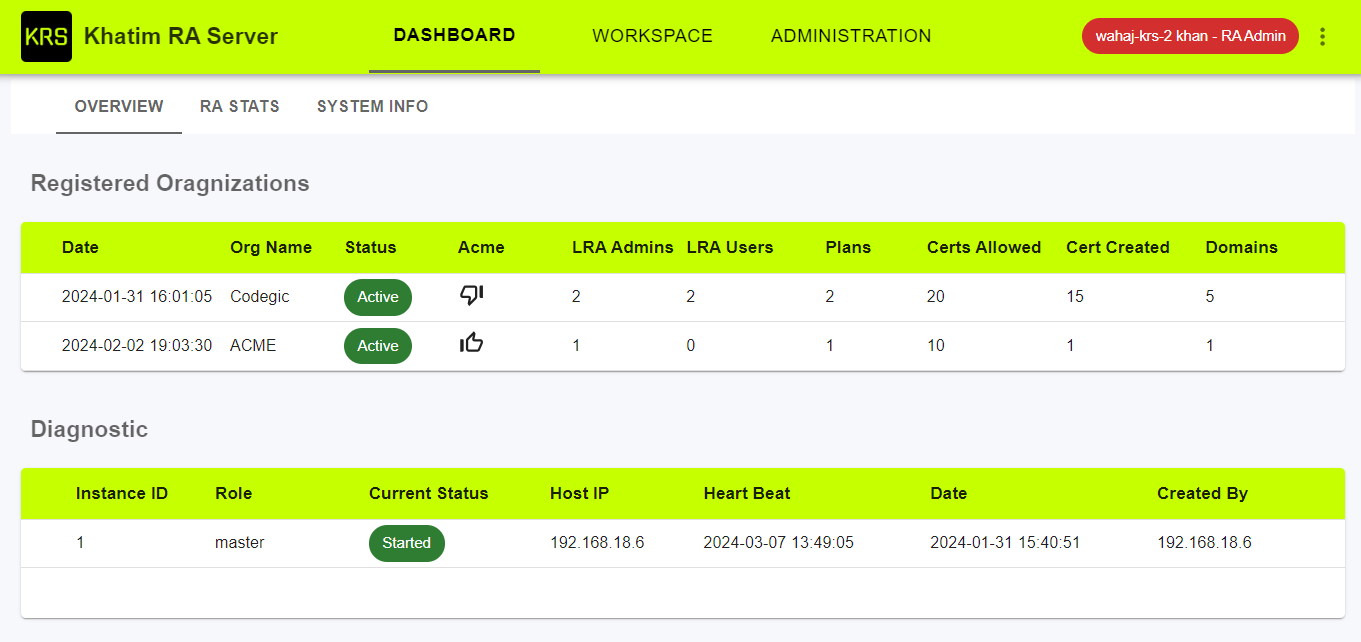Click date 2024-02-02 19:03:30
This screenshot has height=642, width=1361.
tap(137, 346)
